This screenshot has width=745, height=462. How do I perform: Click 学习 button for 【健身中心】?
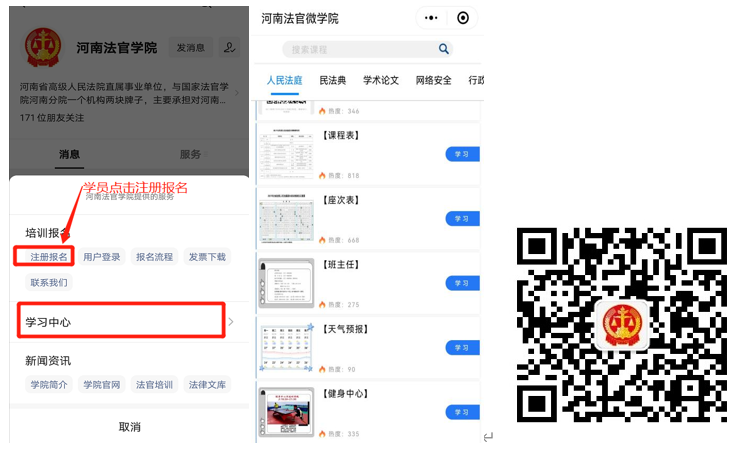pos(462,412)
